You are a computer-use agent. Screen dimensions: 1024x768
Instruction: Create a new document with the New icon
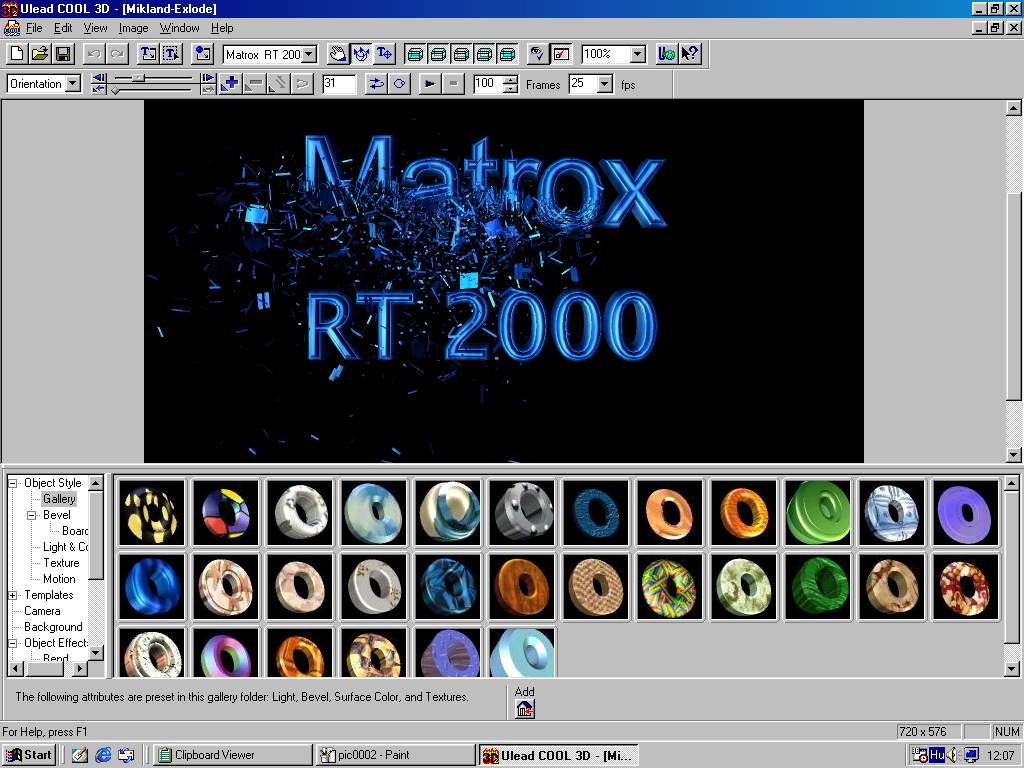pos(17,54)
